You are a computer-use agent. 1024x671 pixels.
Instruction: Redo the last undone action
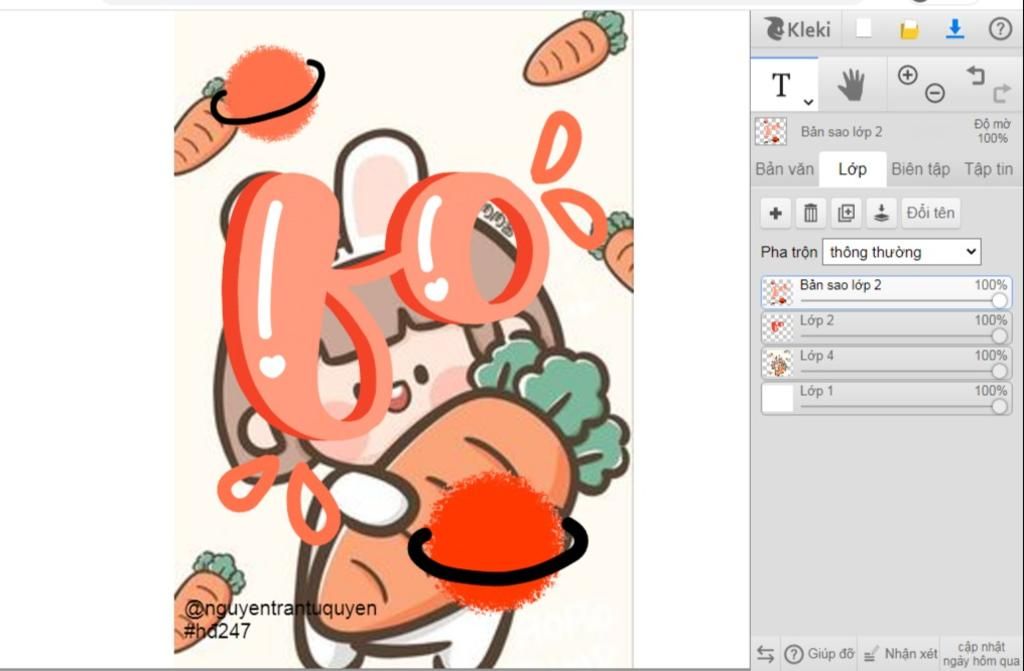[x=1002, y=94]
